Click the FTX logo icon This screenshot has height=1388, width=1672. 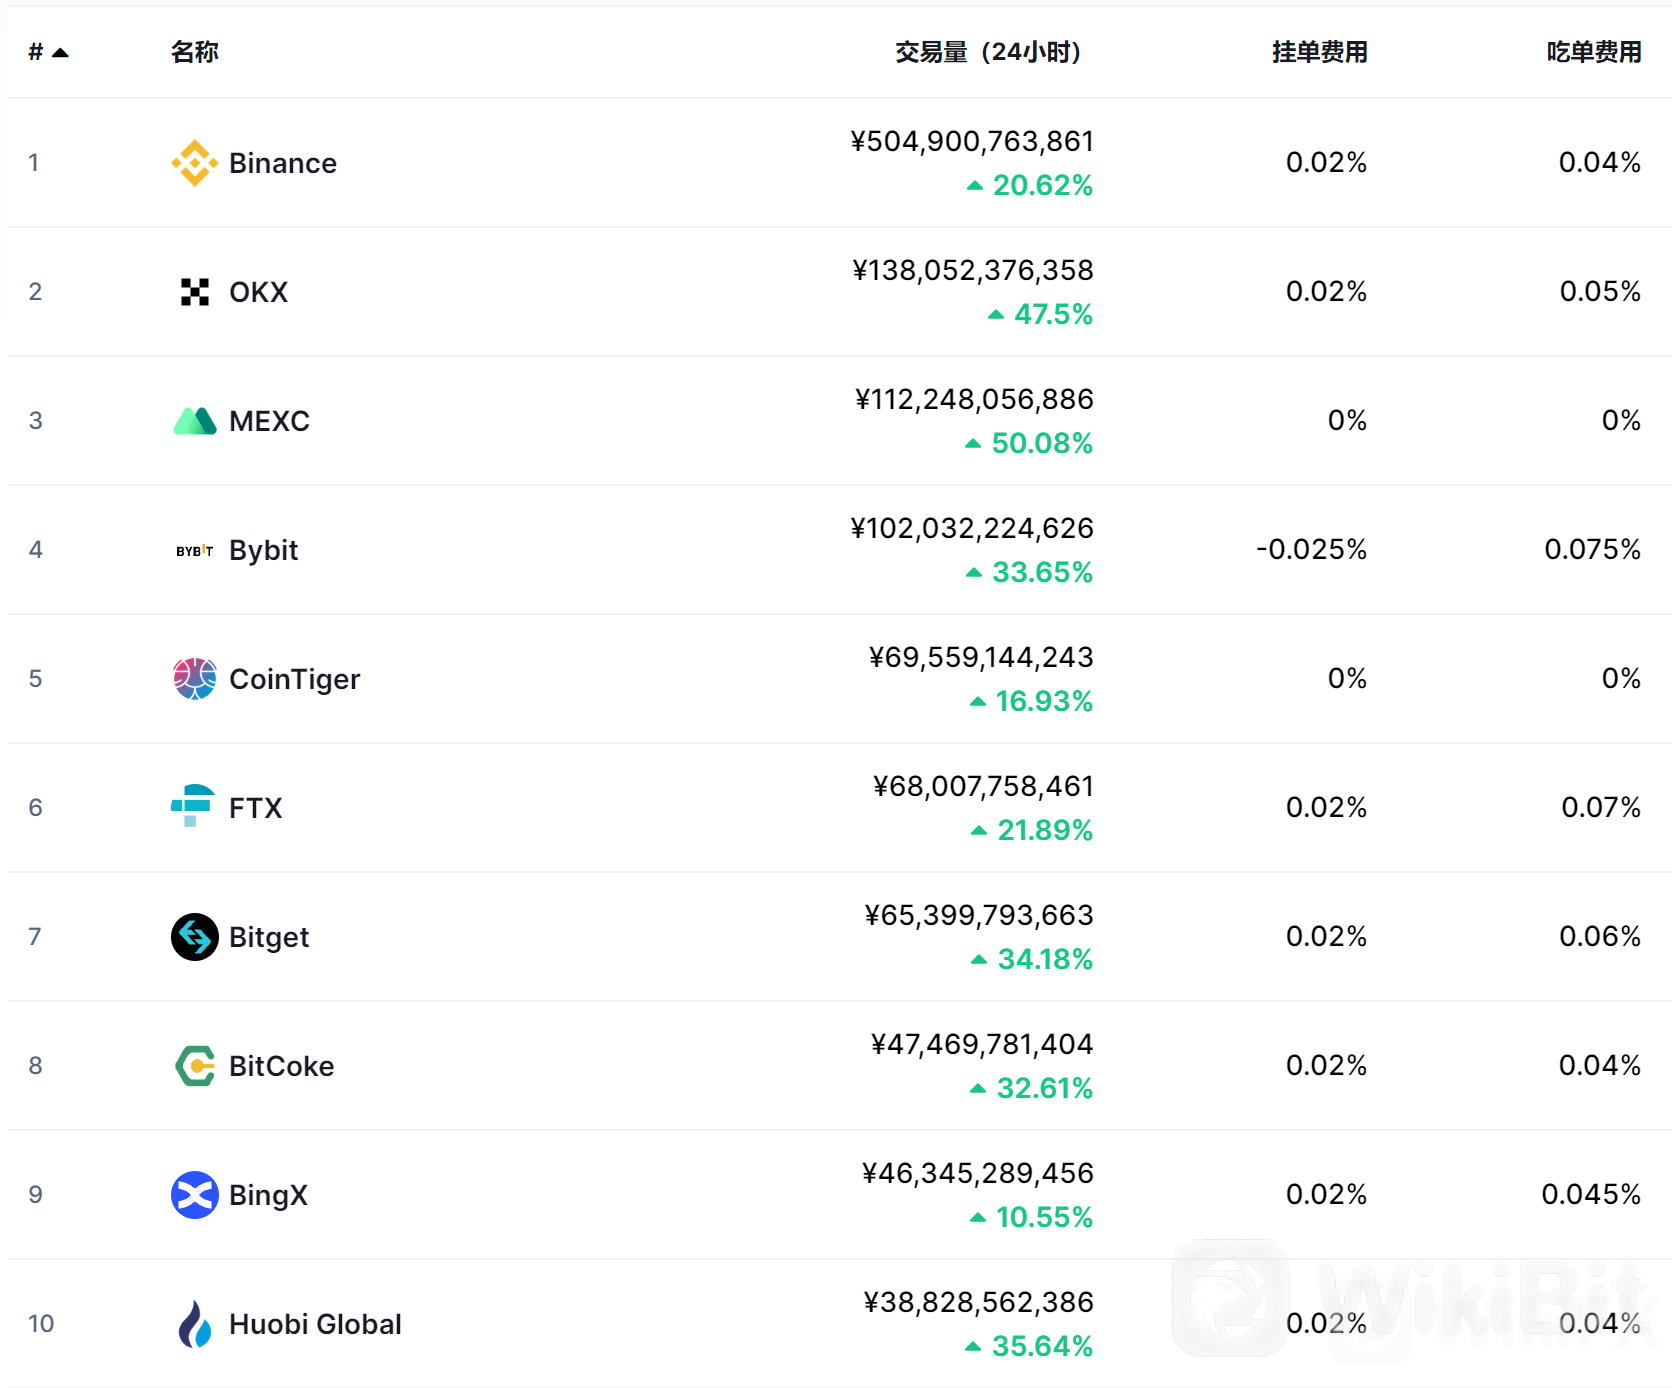click(193, 806)
